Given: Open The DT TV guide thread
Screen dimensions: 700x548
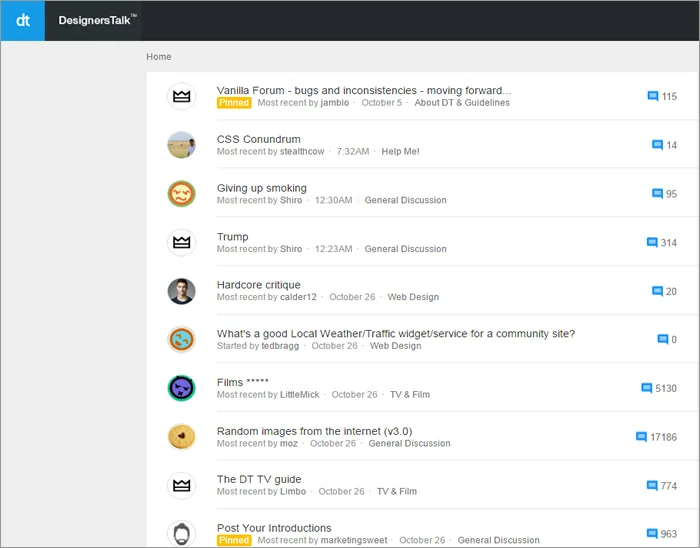Looking at the screenshot, I should pos(259,479).
